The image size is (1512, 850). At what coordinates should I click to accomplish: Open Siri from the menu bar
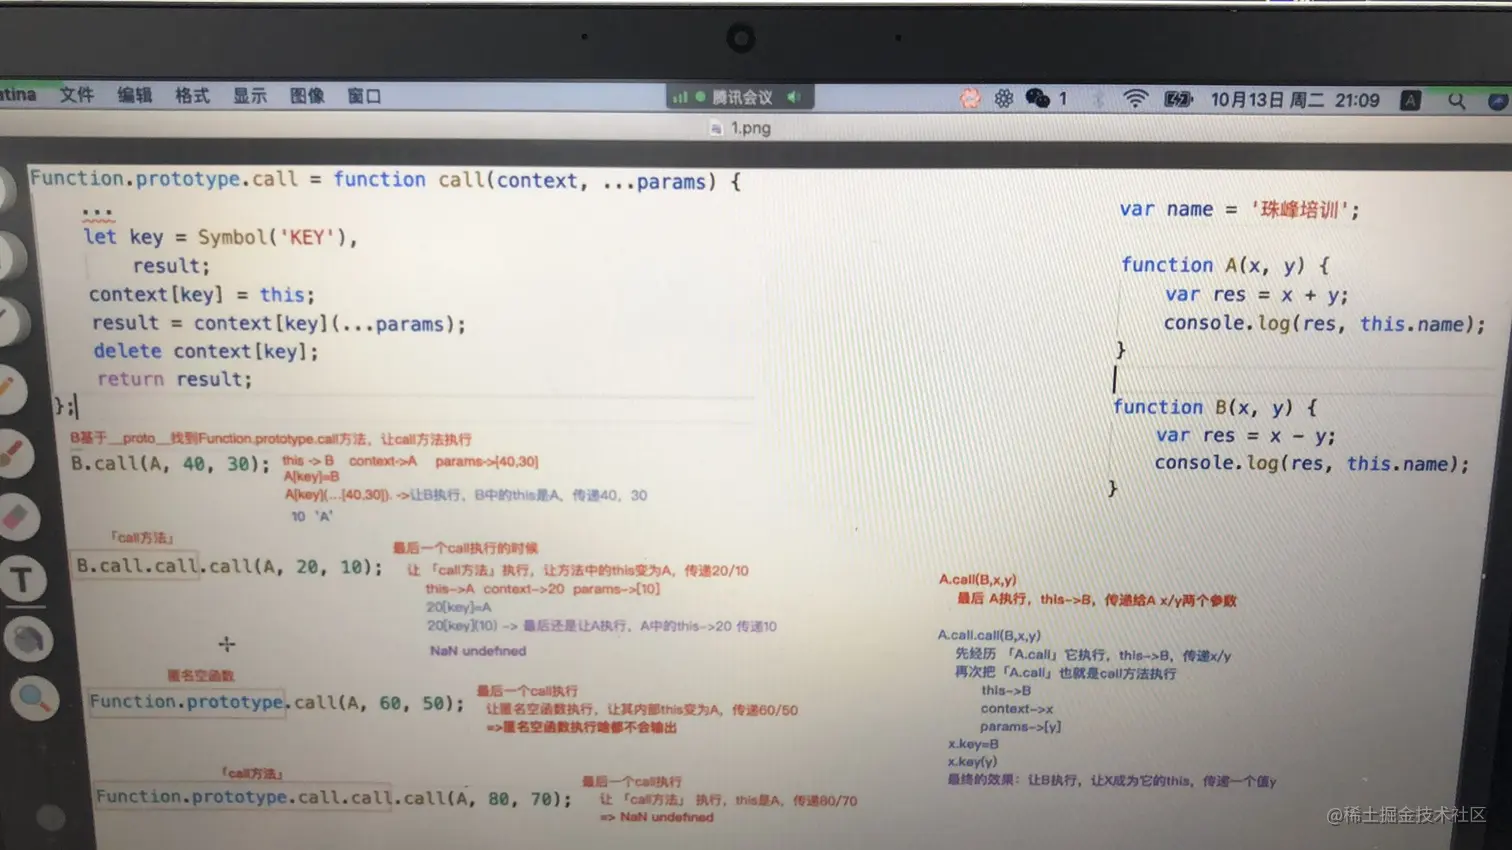pos(1498,101)
